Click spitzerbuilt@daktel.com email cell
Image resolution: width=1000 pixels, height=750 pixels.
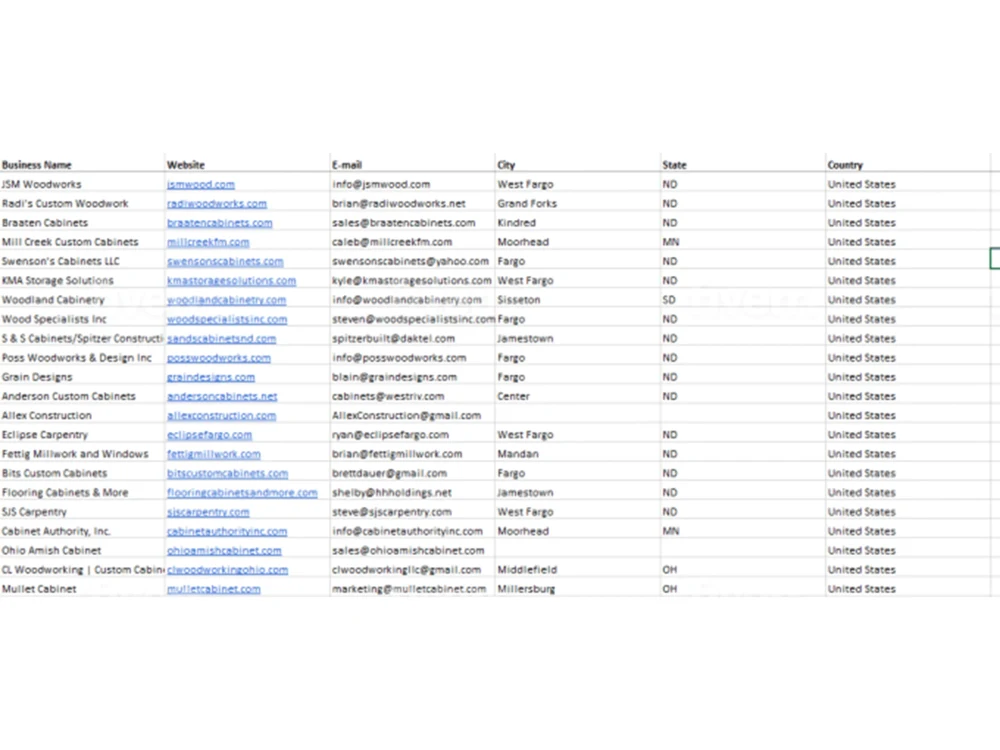413,339
